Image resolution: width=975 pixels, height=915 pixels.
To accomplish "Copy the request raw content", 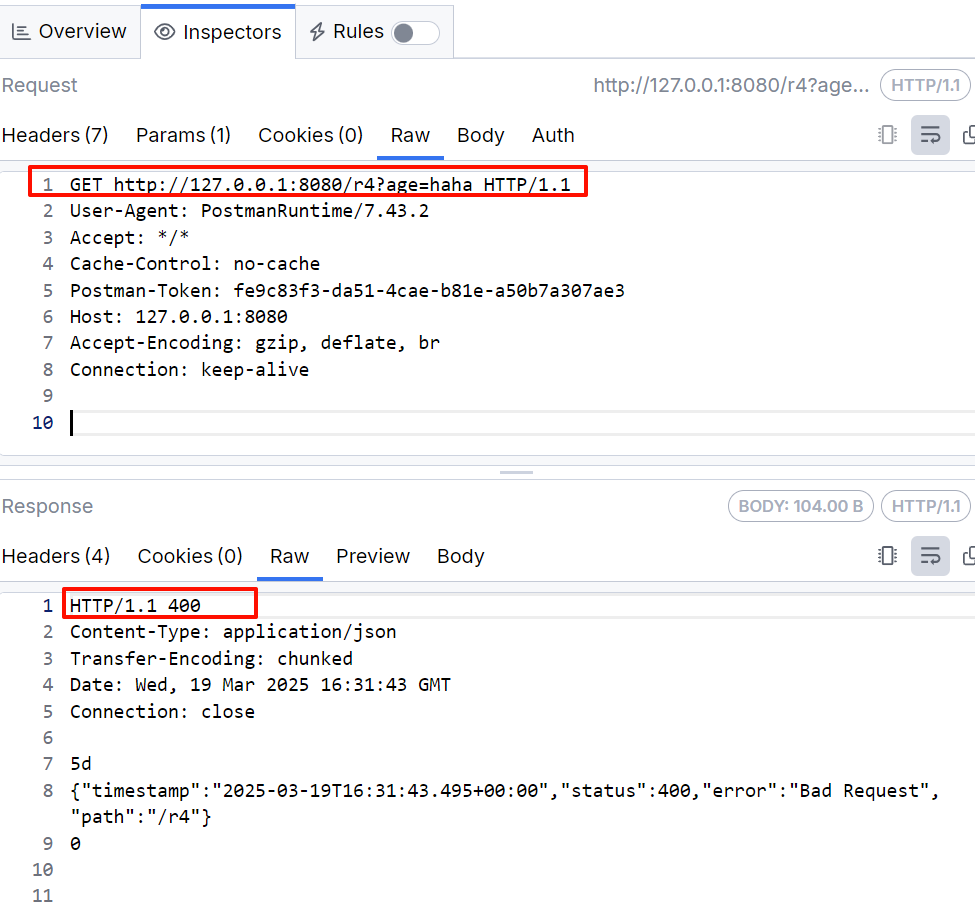I will click(968, 135).
